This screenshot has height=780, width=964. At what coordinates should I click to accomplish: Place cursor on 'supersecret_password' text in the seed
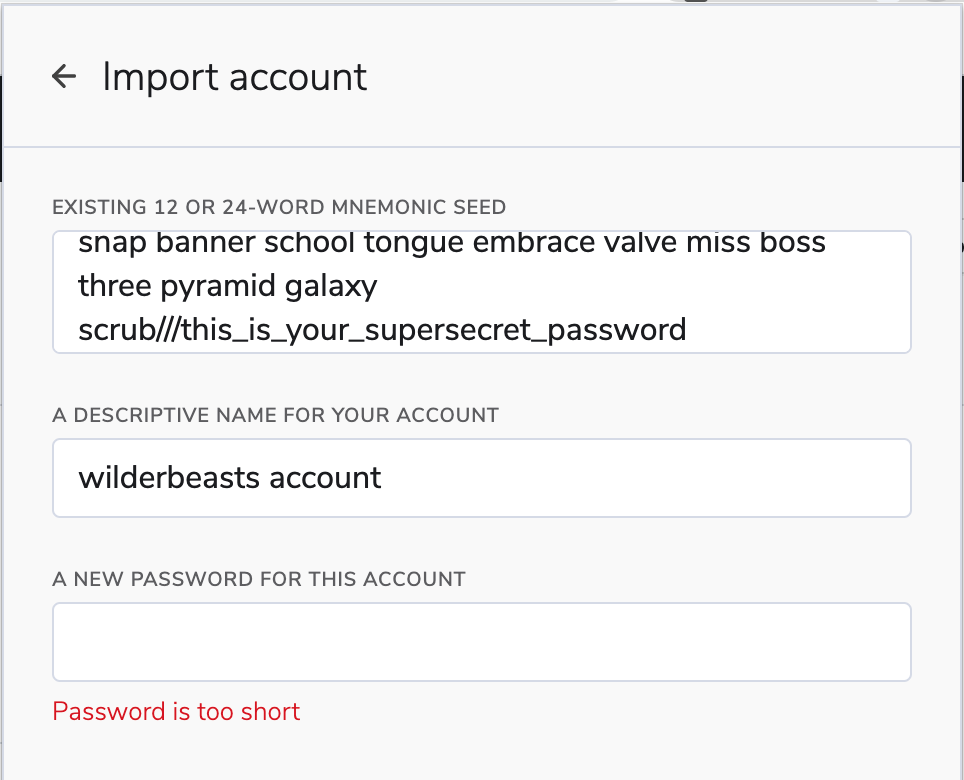526,331
